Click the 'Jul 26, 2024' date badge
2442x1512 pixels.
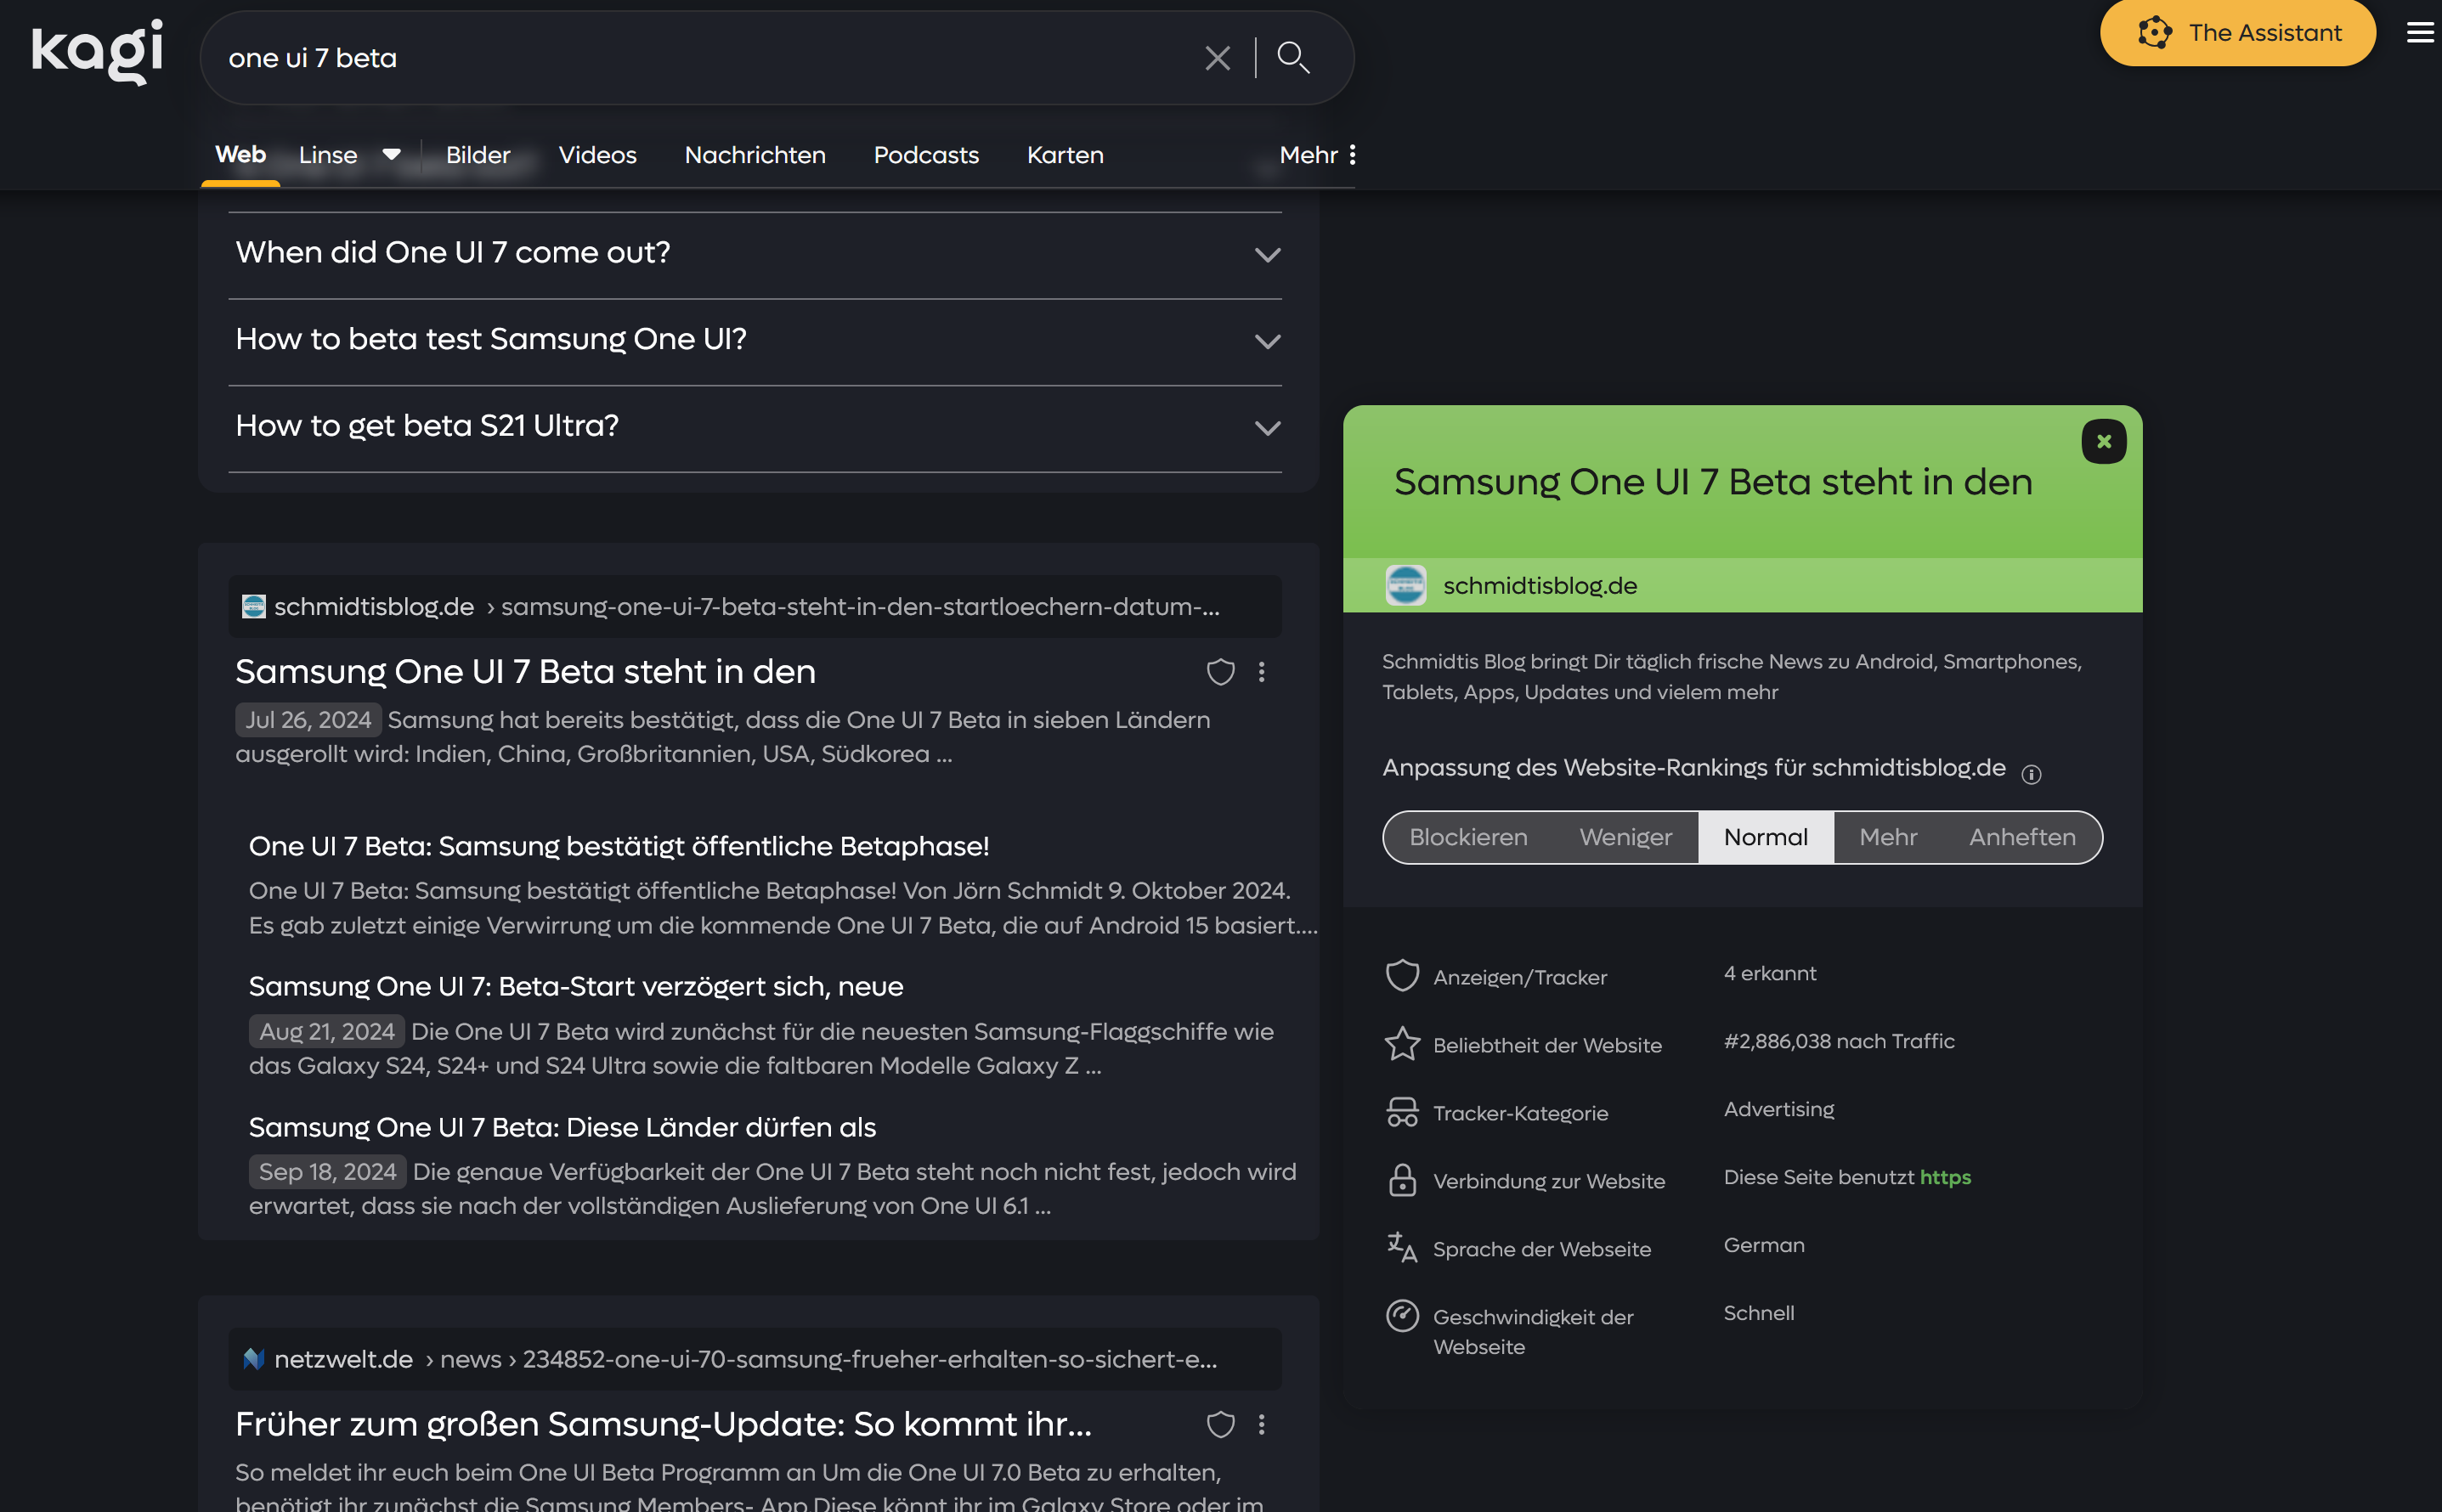tap(308, 720)
